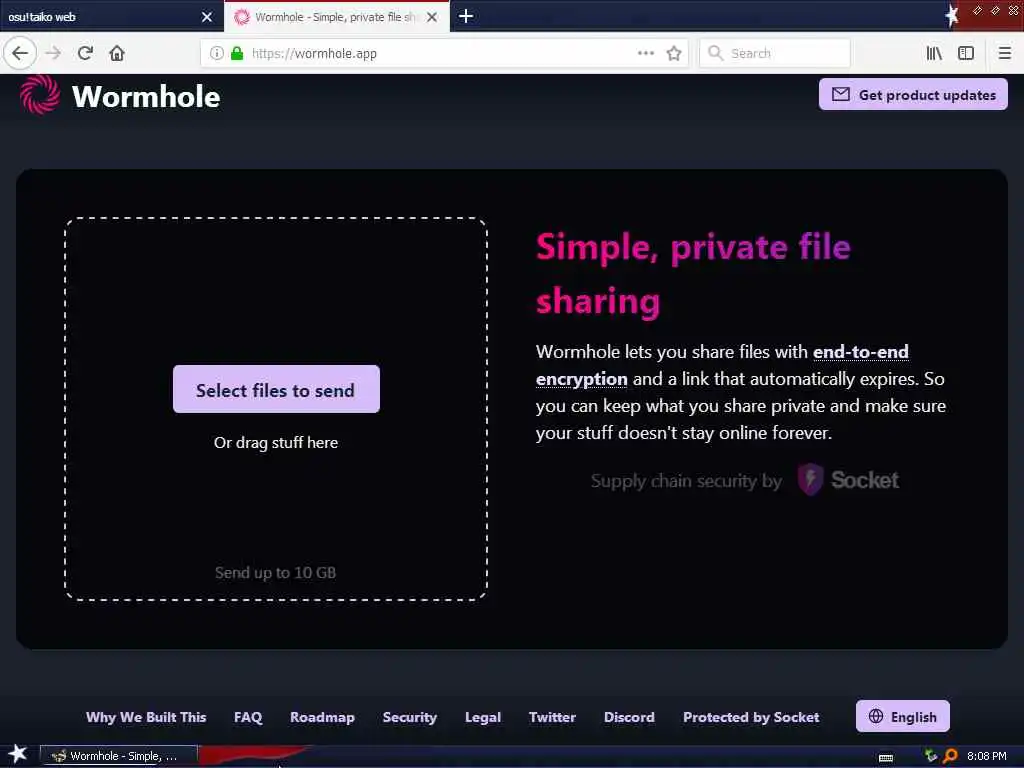This screenshot has width=1024, height=768.
Task: Click the white star icon in title bar
Action: (x=952, y=15)
